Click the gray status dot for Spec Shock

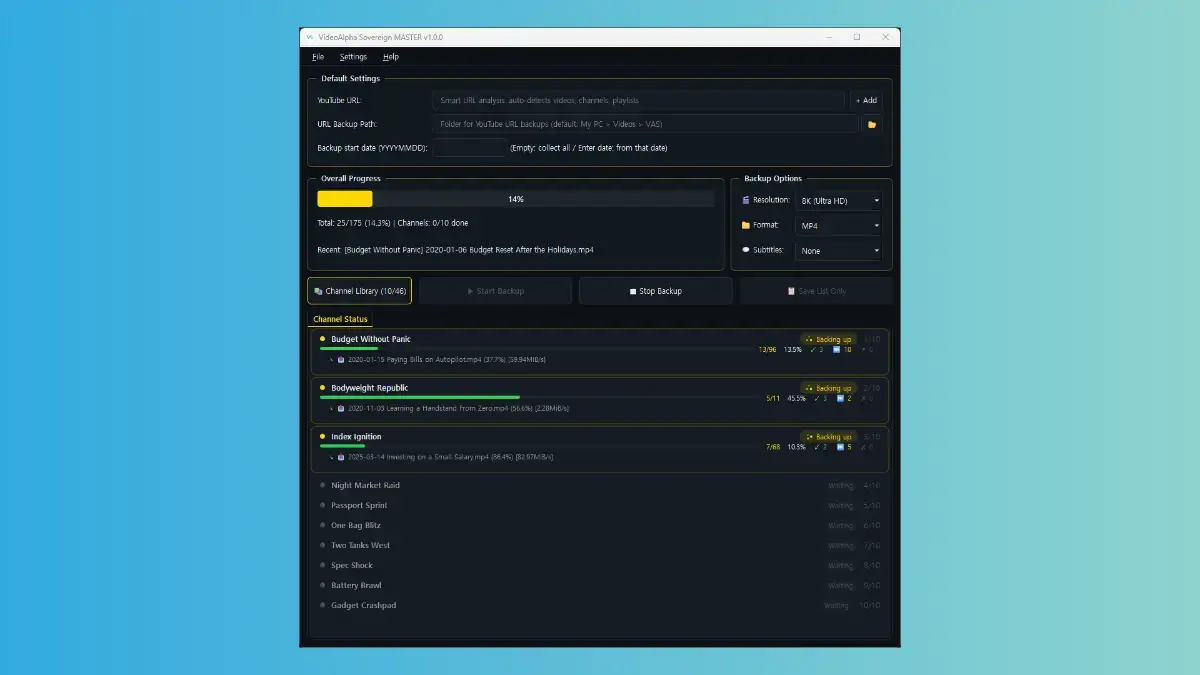tap(322, 565)
